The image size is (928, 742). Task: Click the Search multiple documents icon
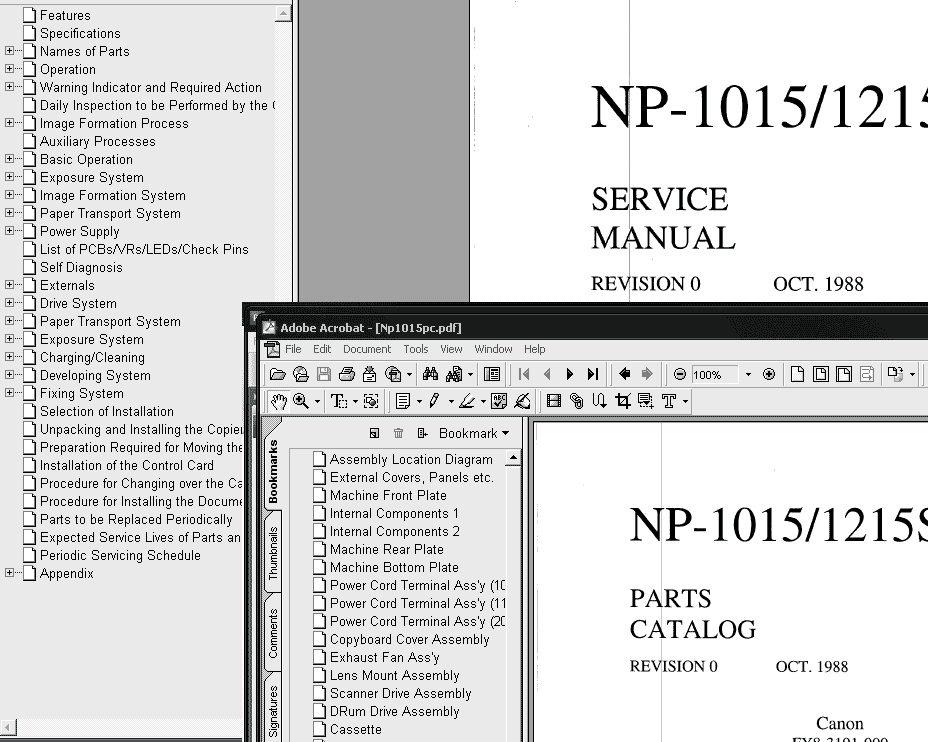[455, 374]
